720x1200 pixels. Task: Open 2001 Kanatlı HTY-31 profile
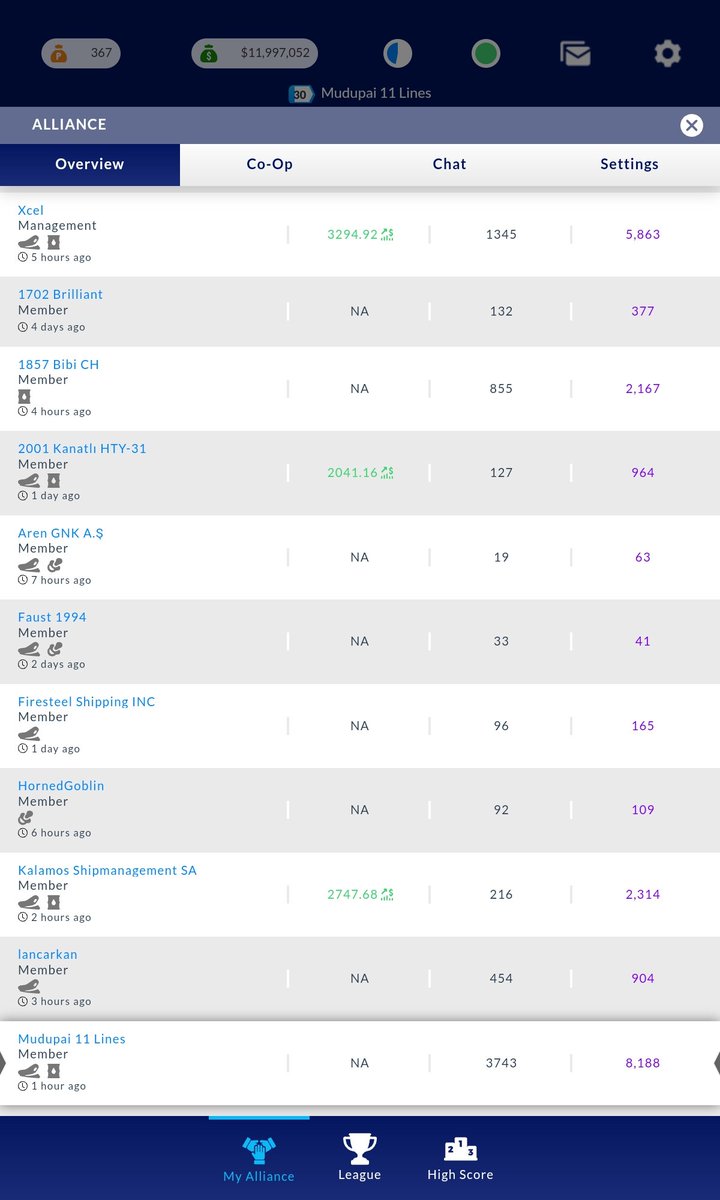click(82, 448)
